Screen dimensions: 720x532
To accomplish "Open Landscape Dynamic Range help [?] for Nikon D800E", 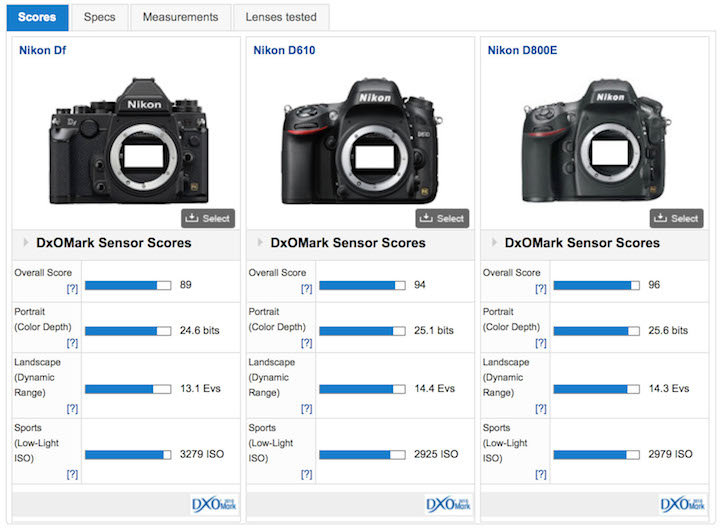I will click(541, 409).
